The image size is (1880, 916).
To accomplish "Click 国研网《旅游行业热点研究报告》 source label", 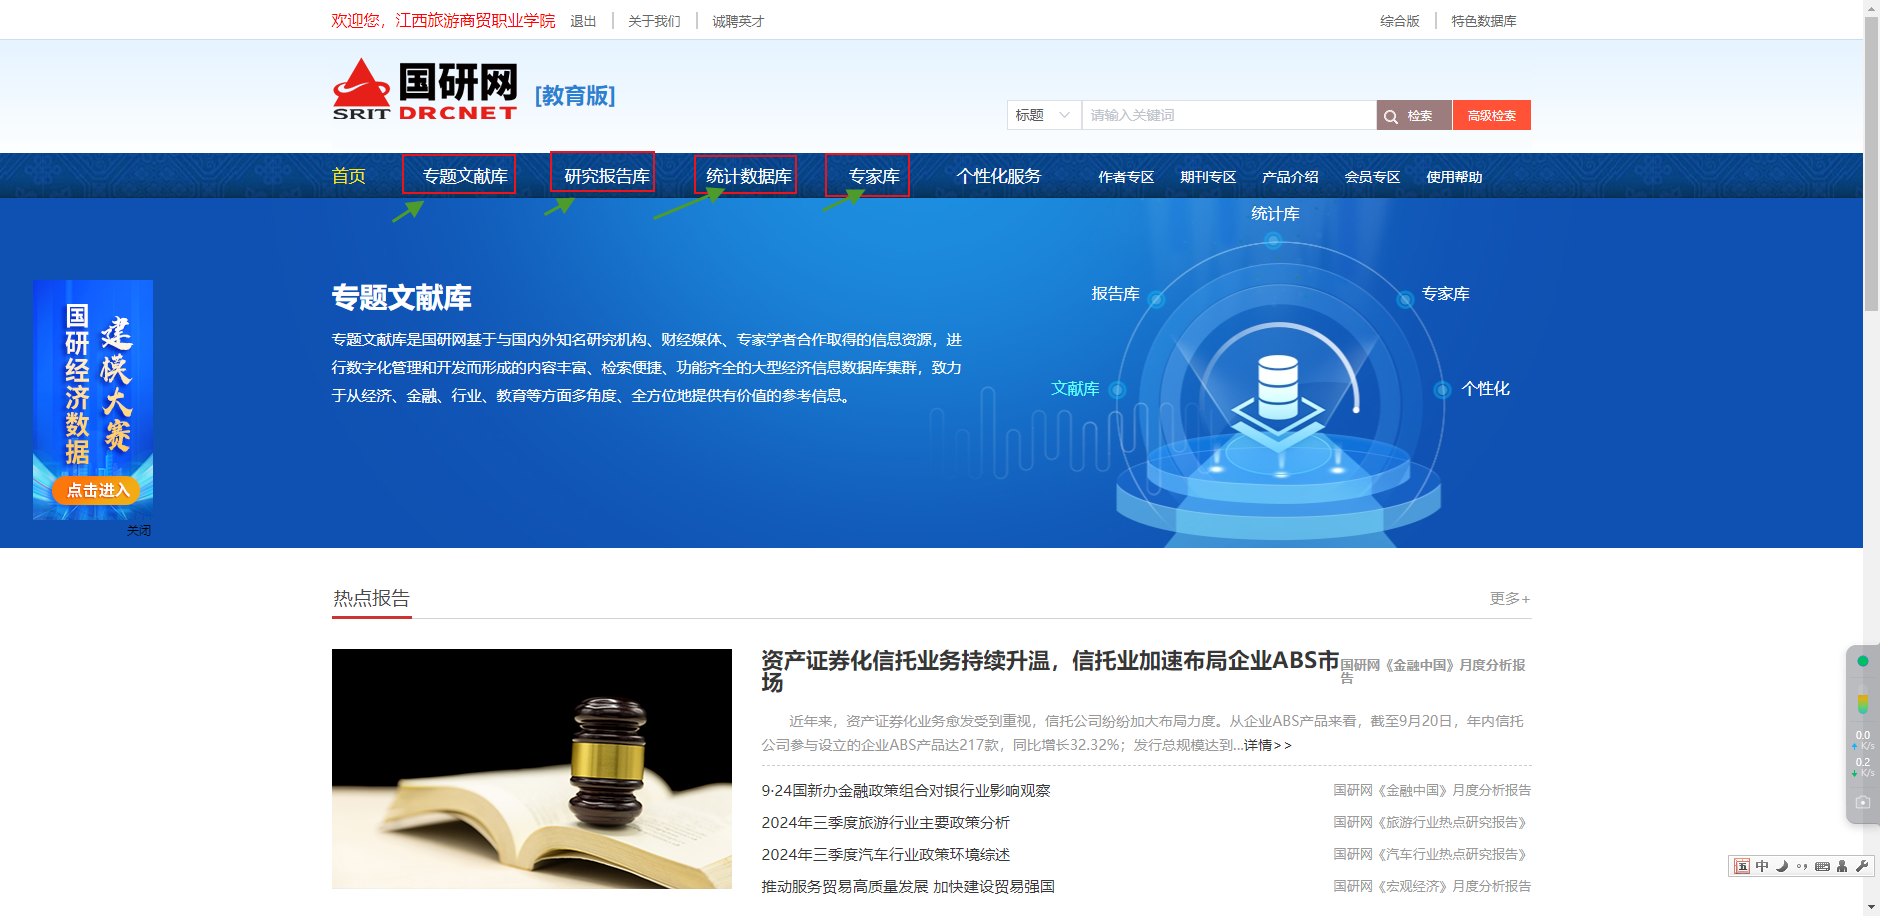I will [x=1432, y=822].
